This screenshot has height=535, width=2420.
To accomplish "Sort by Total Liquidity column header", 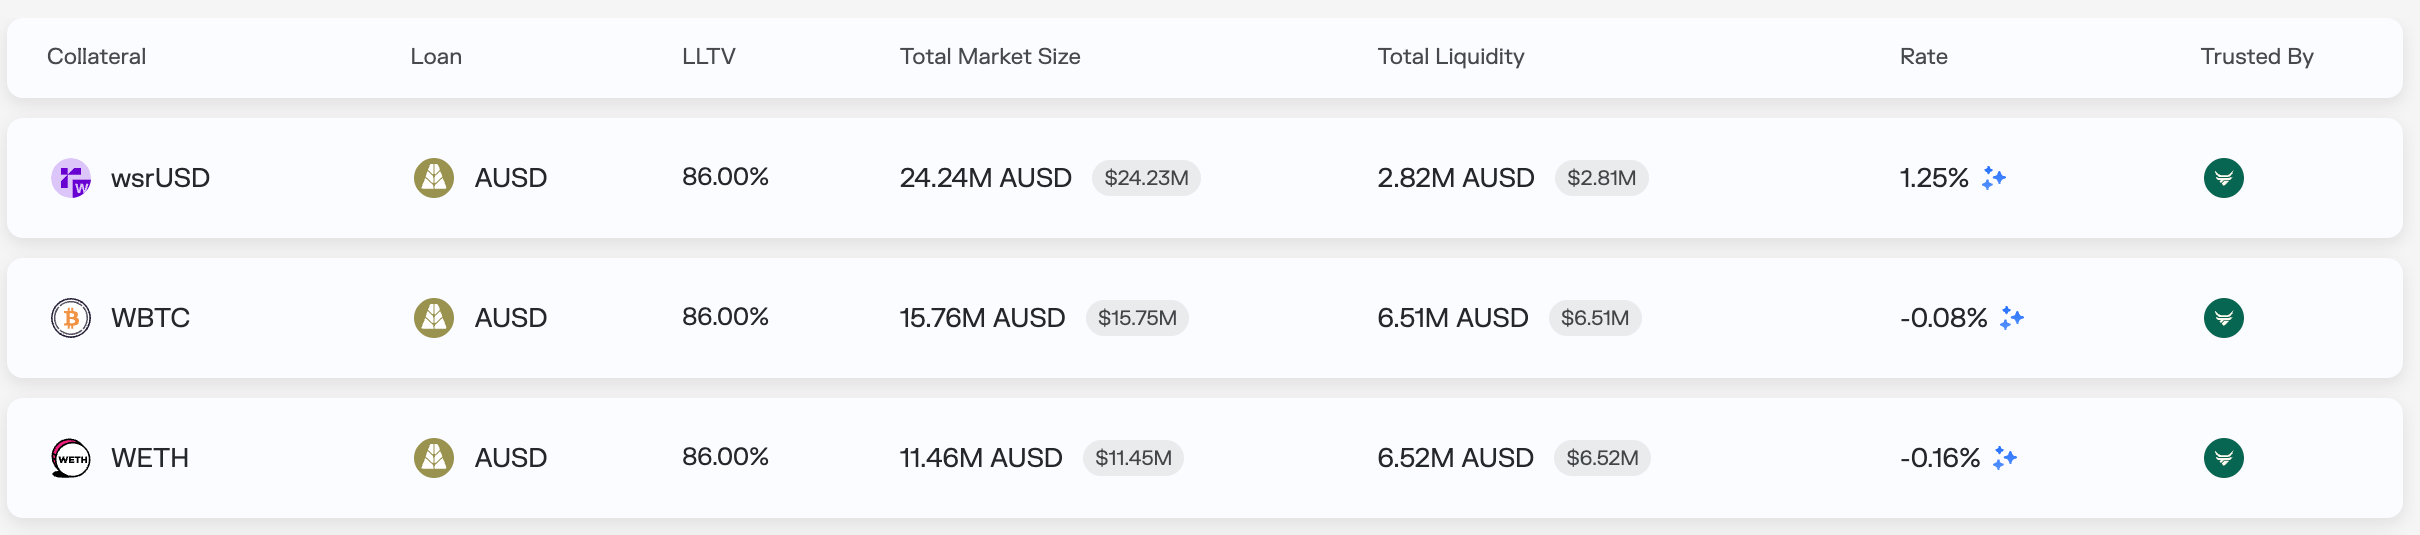I will 1451,57.
